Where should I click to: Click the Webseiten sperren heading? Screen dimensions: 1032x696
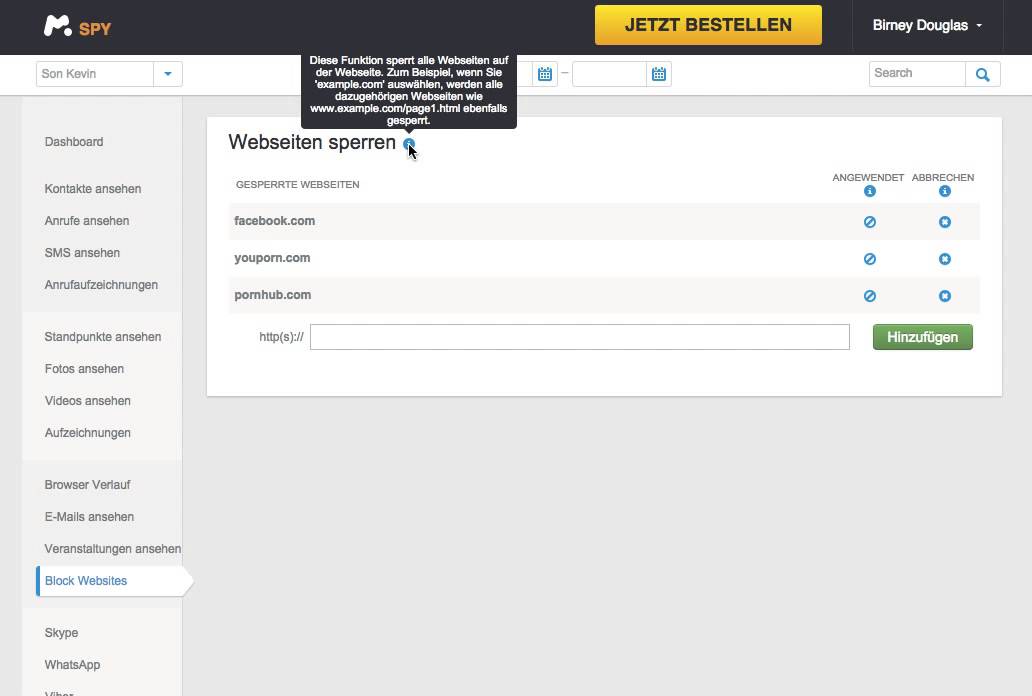[312, 142]
